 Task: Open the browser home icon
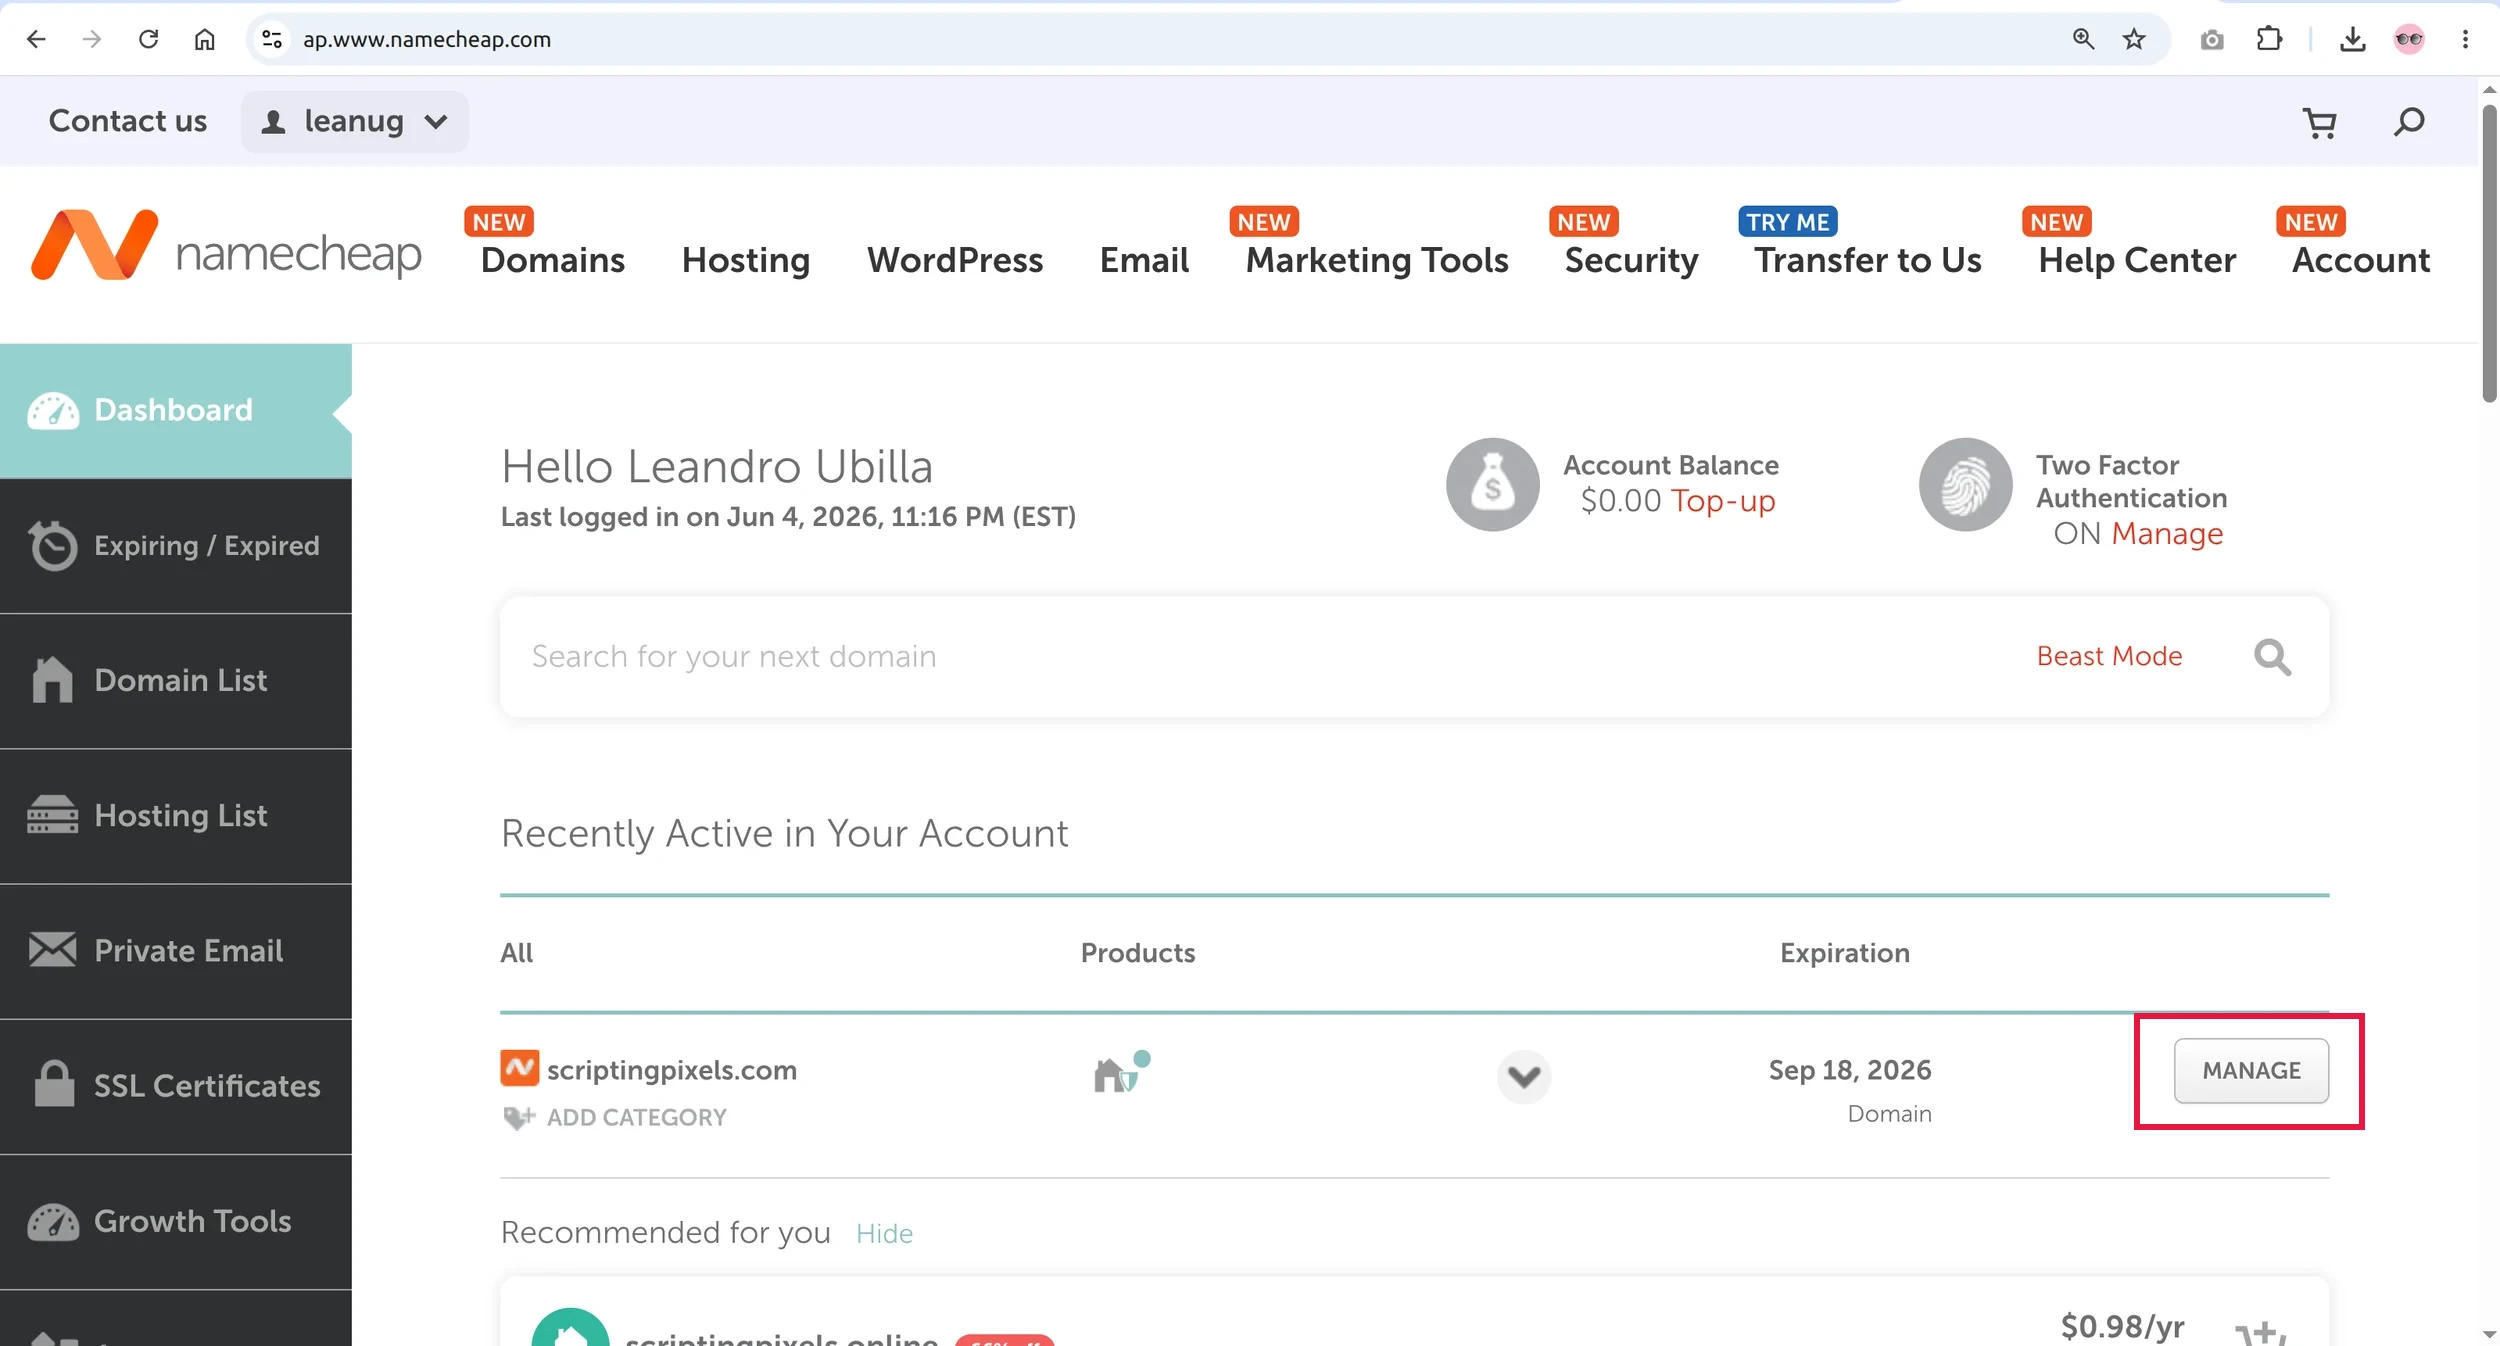click(x=204, y=39)
